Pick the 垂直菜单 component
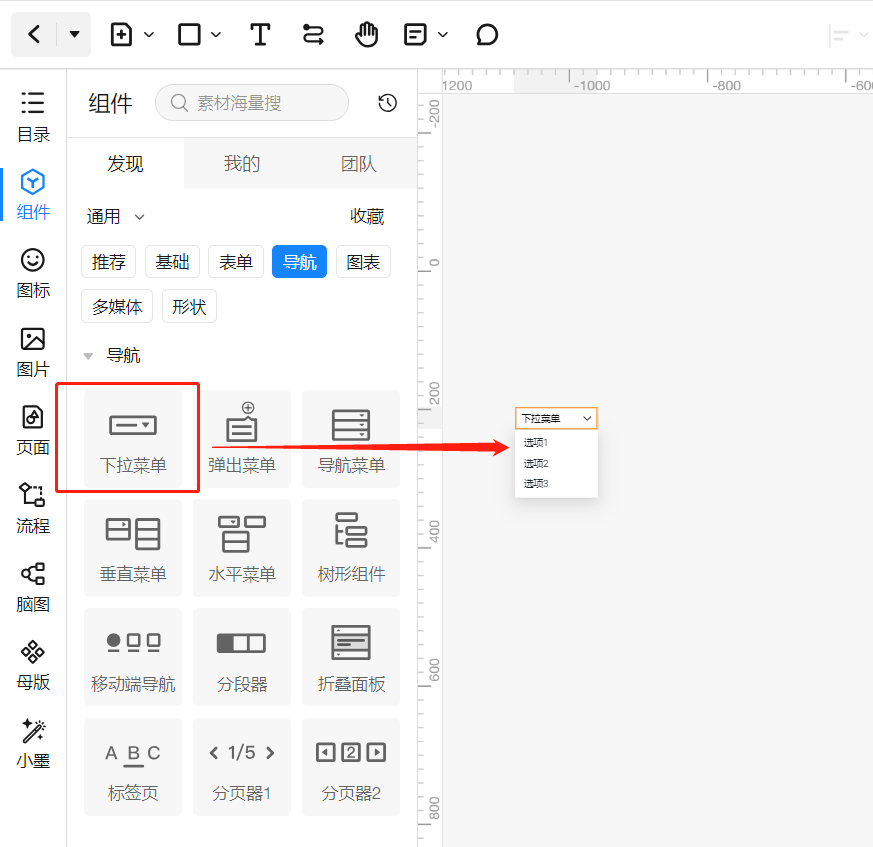Viewport: 873px width, 847px height. point(133,548)
